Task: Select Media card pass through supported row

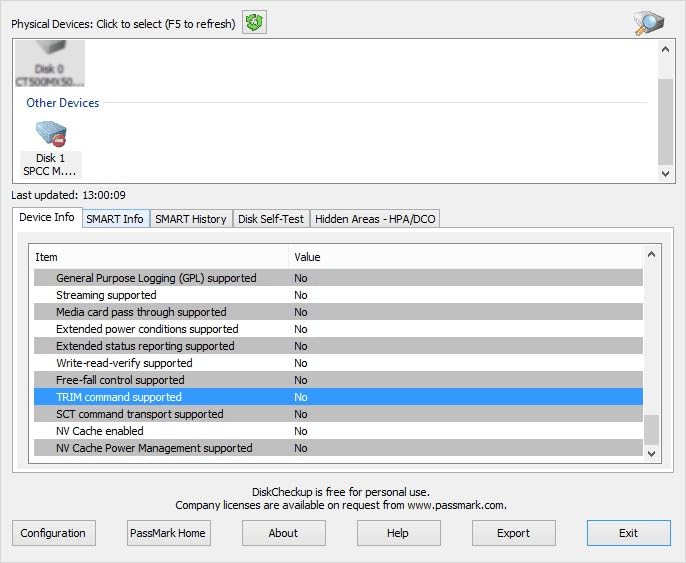Action: pyautogui.click(x=338, y=312)
